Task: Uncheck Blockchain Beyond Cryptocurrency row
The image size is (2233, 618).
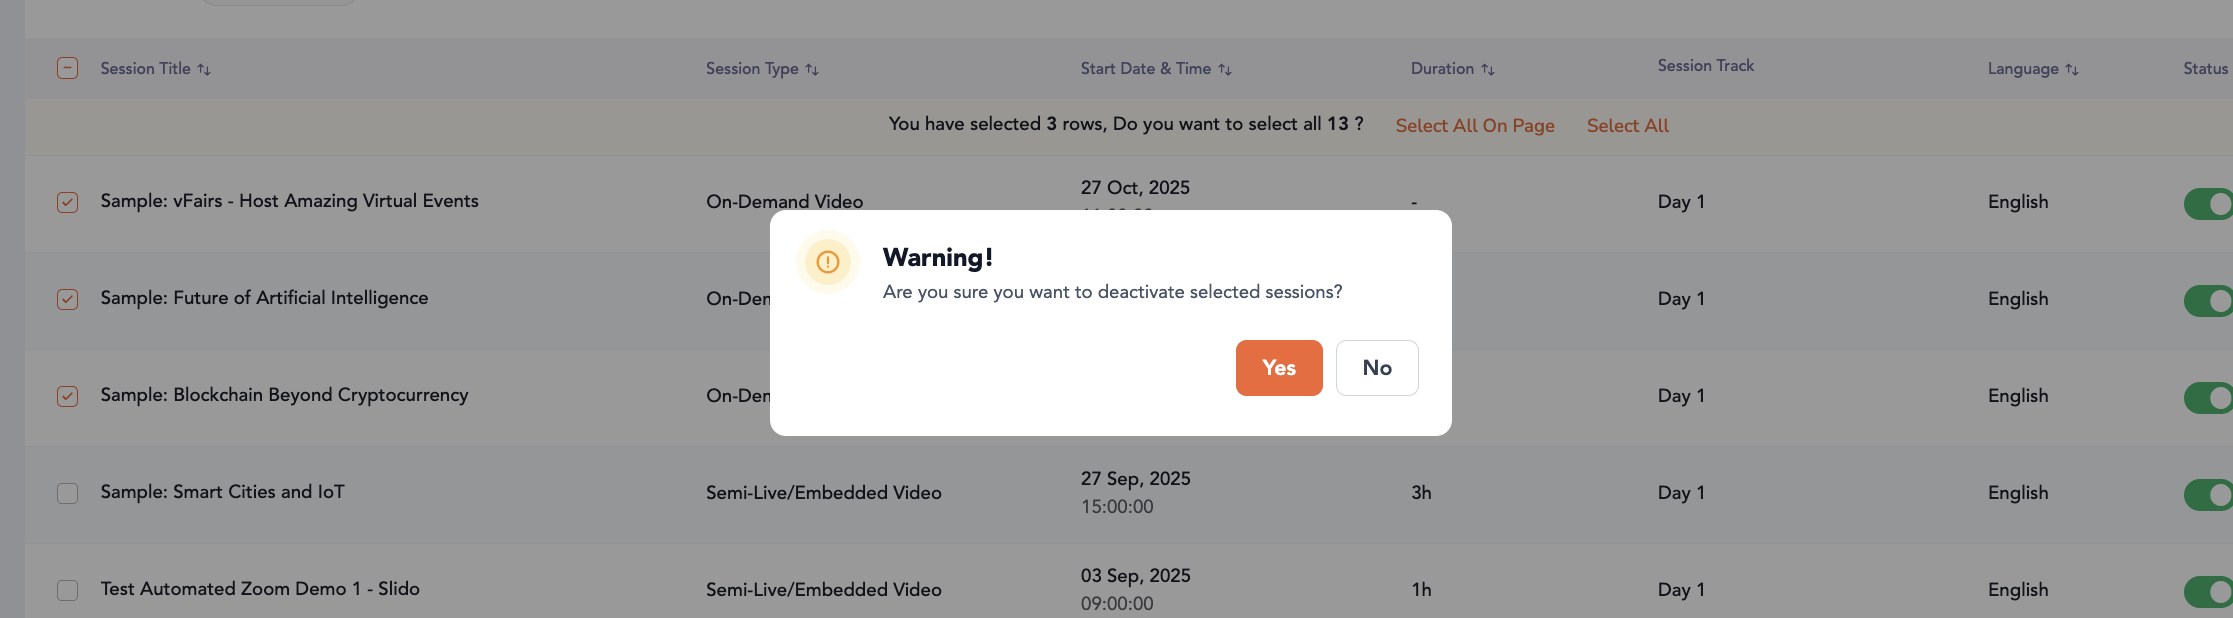Action: click(67, 396)
